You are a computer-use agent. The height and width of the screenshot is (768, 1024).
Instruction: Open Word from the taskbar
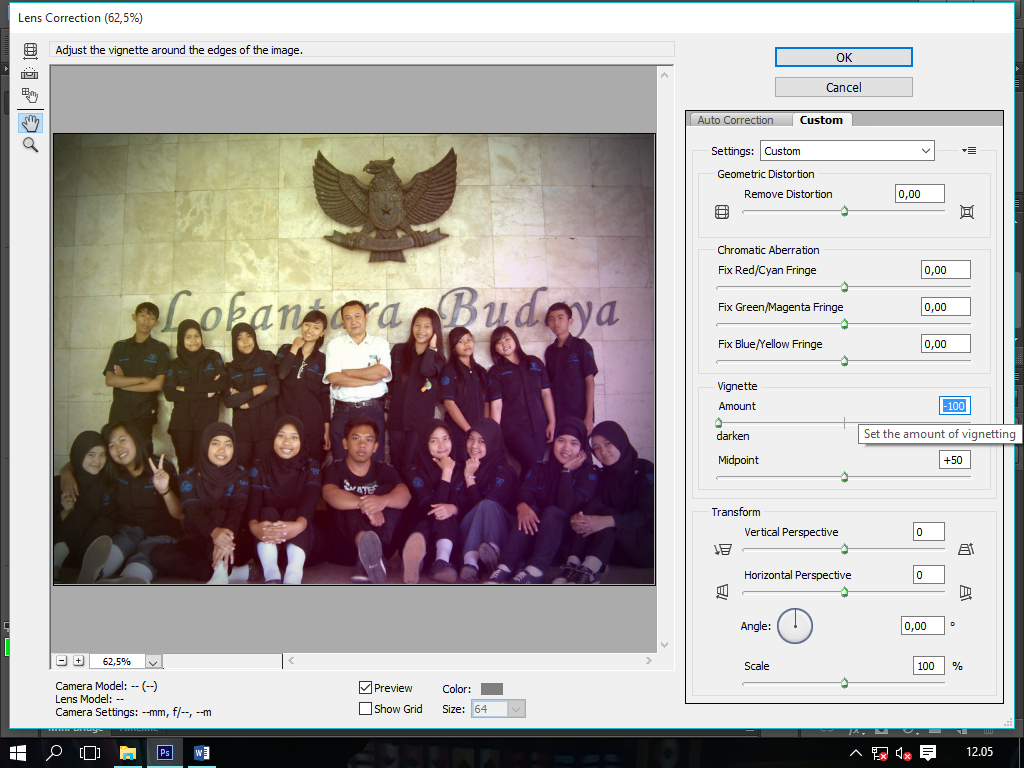coord(201,752)
